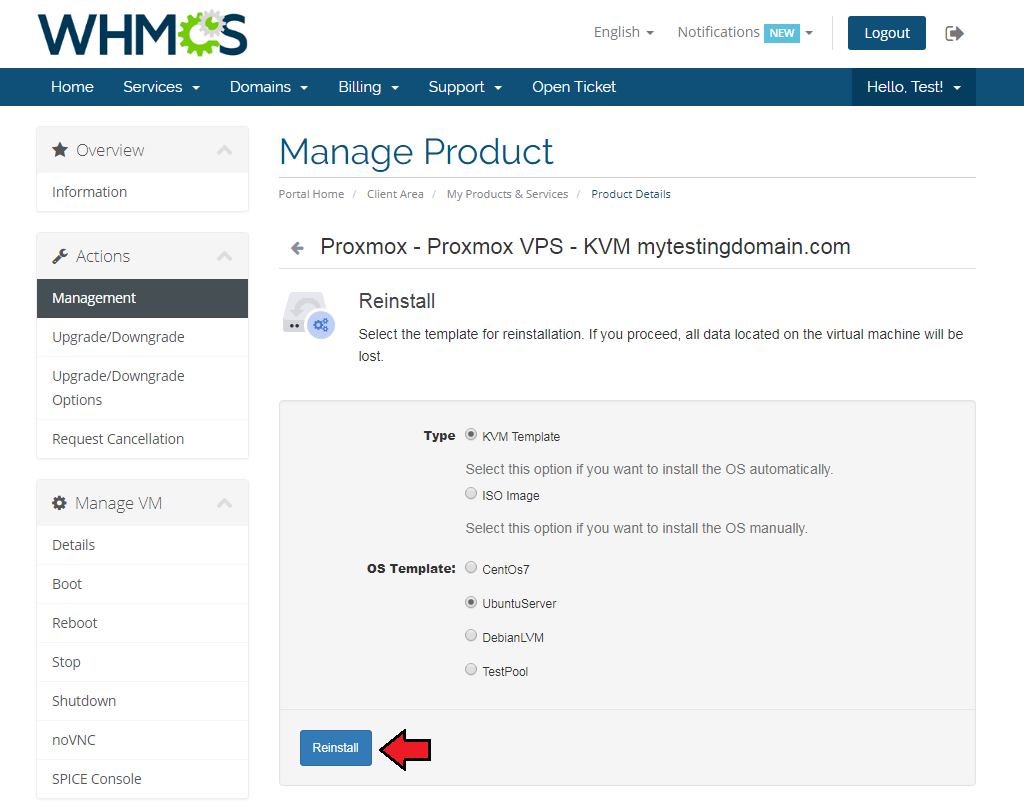The width and height of the screenshot is (1024, 811).
Task: Open Upgrade/Downgrade Options sidebar item
Action: [x=142, y=388]
